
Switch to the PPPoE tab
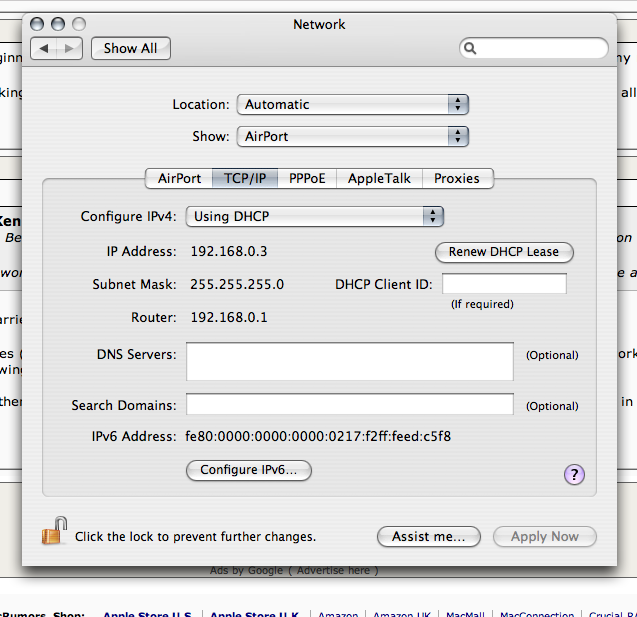point(307,178)
